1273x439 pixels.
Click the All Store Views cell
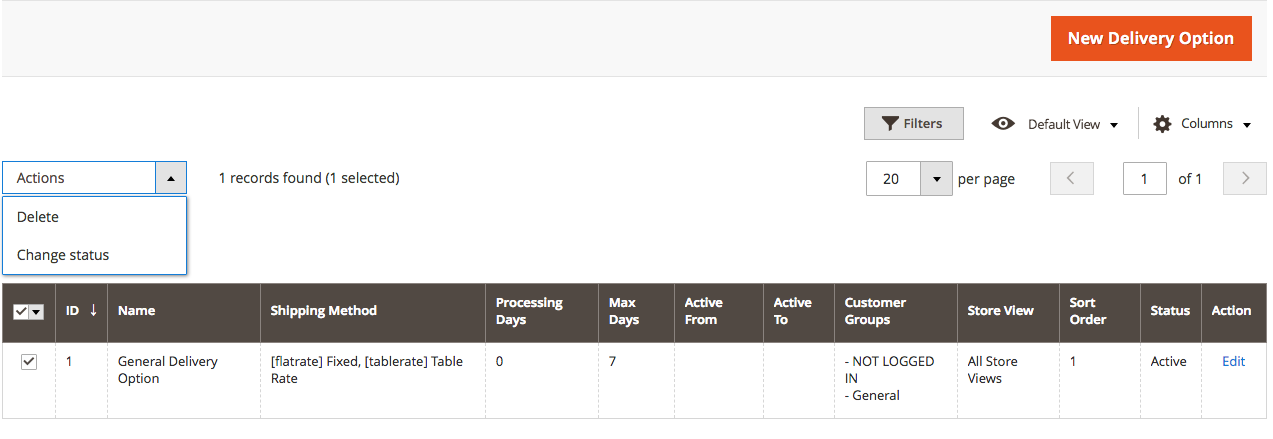click(x=1008, y=380)
